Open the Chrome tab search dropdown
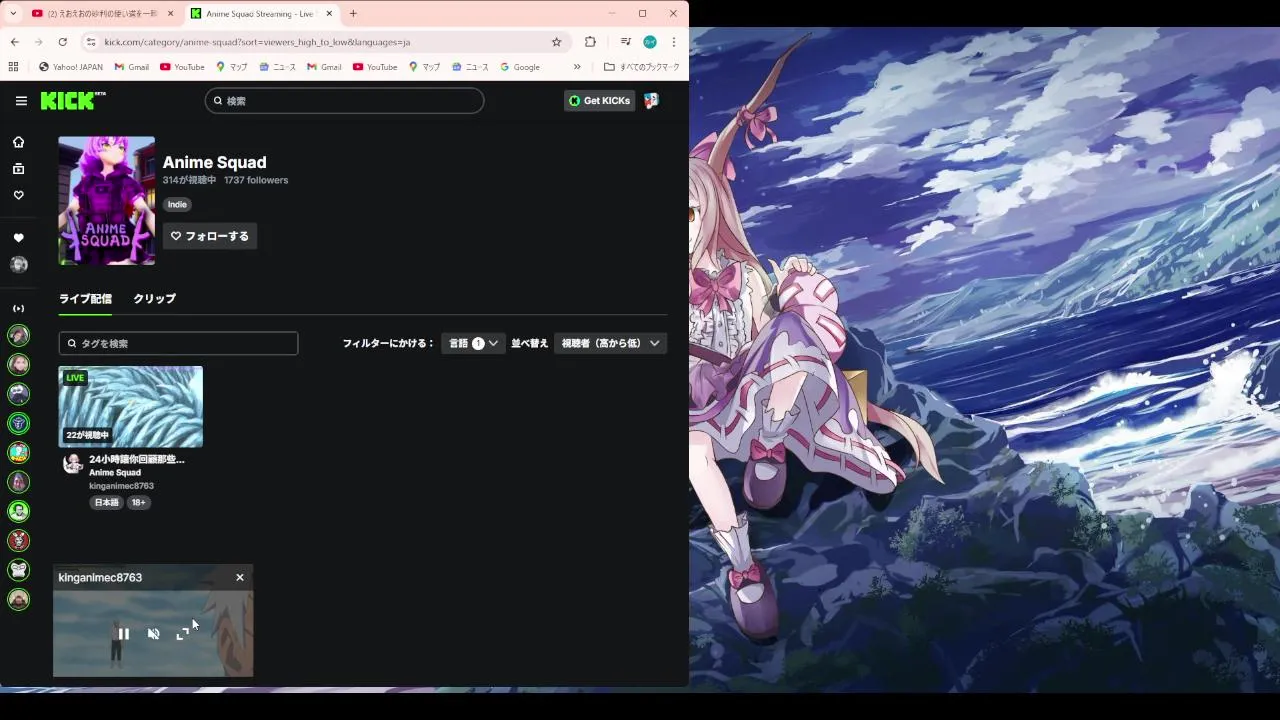1280x720 pixels. tap(13, 14)
